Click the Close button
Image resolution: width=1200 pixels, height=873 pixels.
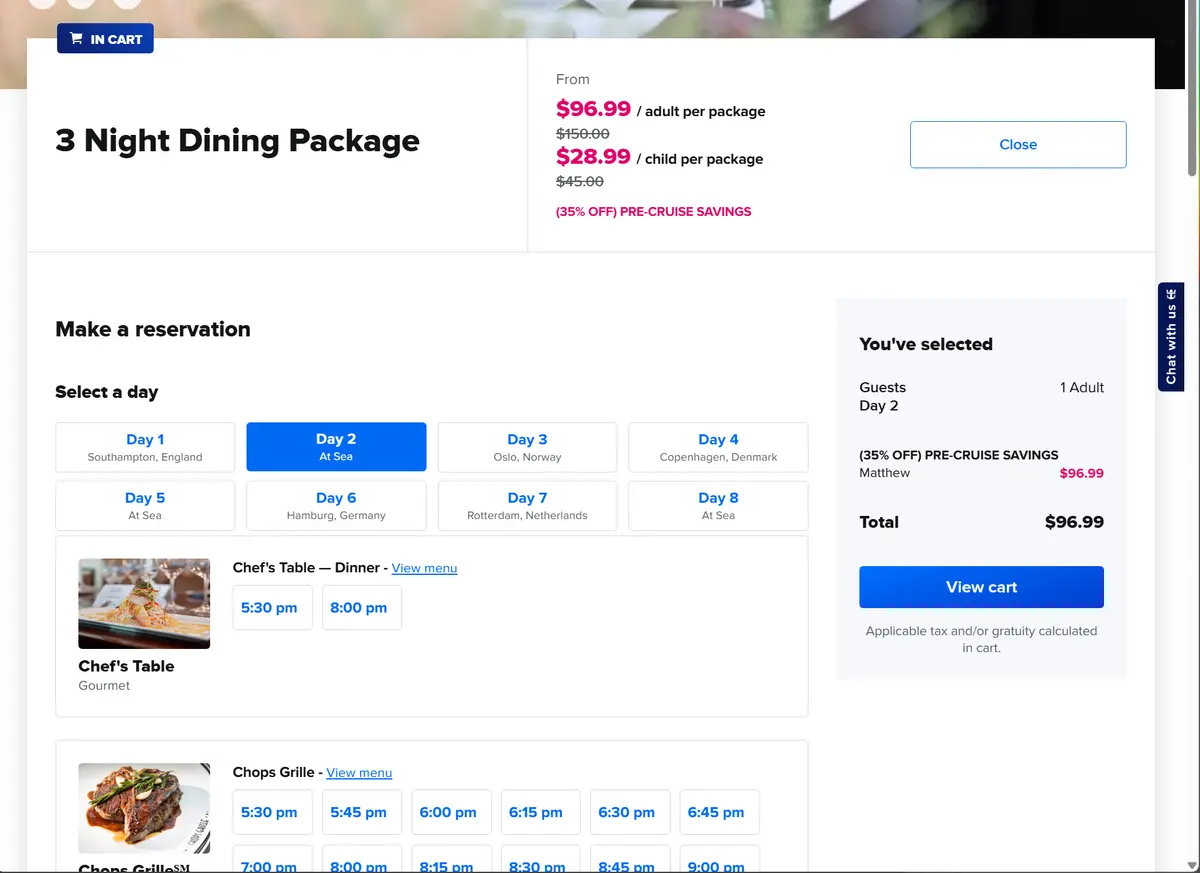pos(1018,145)
